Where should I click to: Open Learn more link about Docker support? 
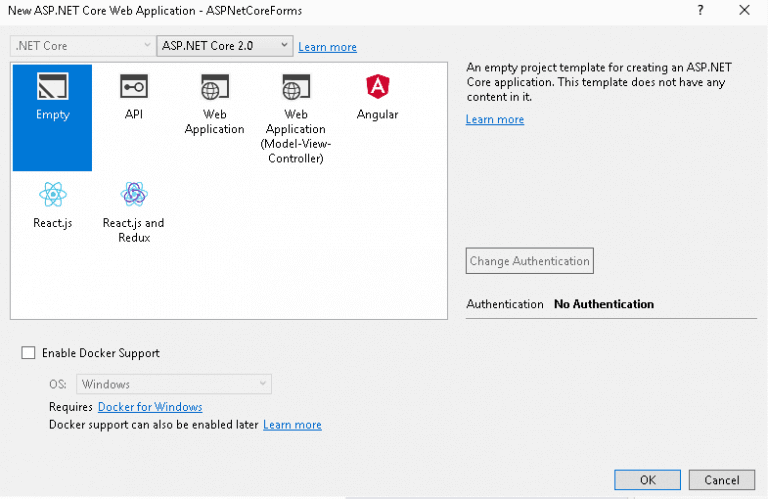click(x=292, y=425)
